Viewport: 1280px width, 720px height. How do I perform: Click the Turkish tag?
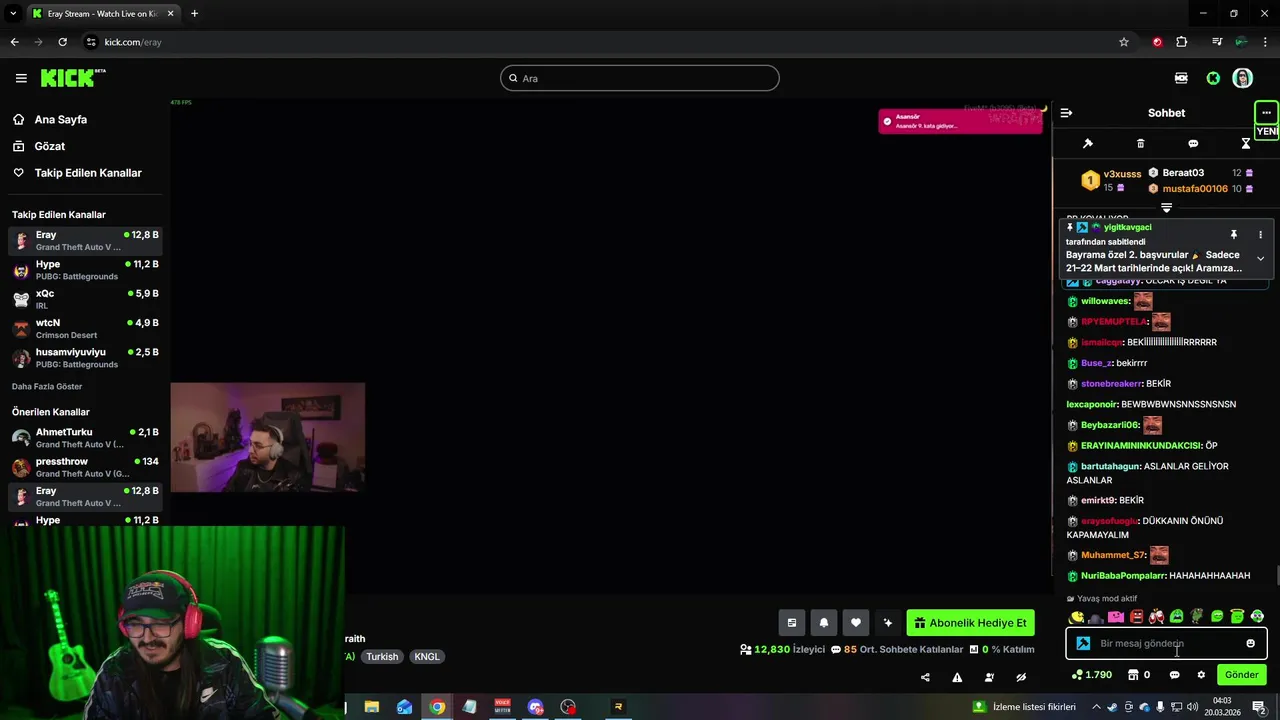point(382,657)
